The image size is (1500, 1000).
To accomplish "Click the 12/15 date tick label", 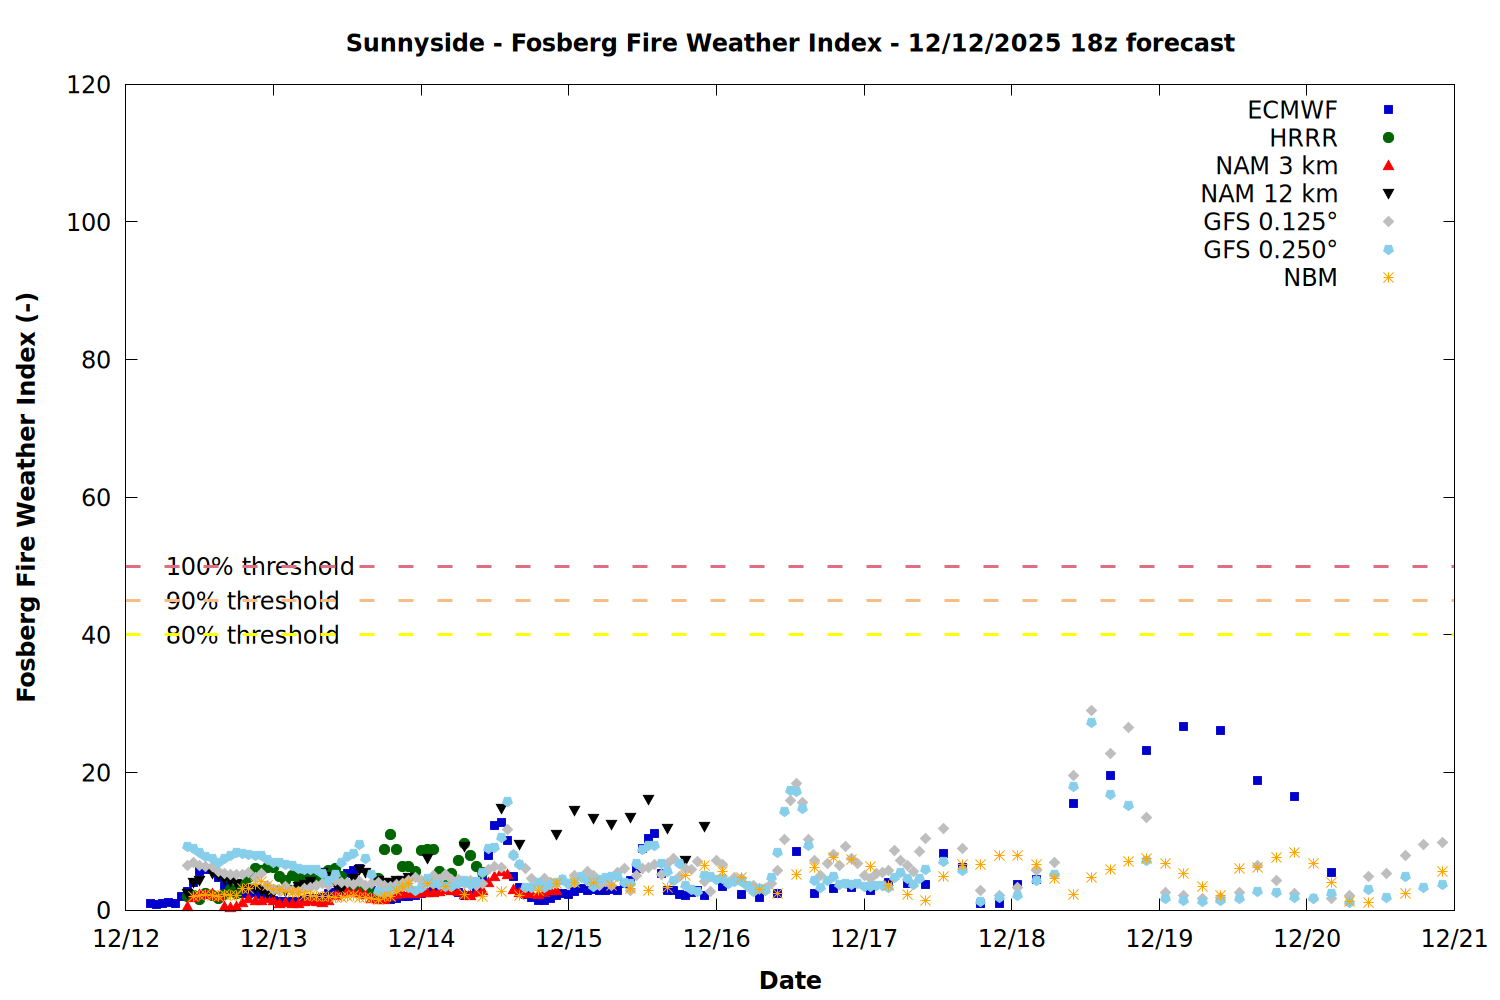I will click(569, 939).
